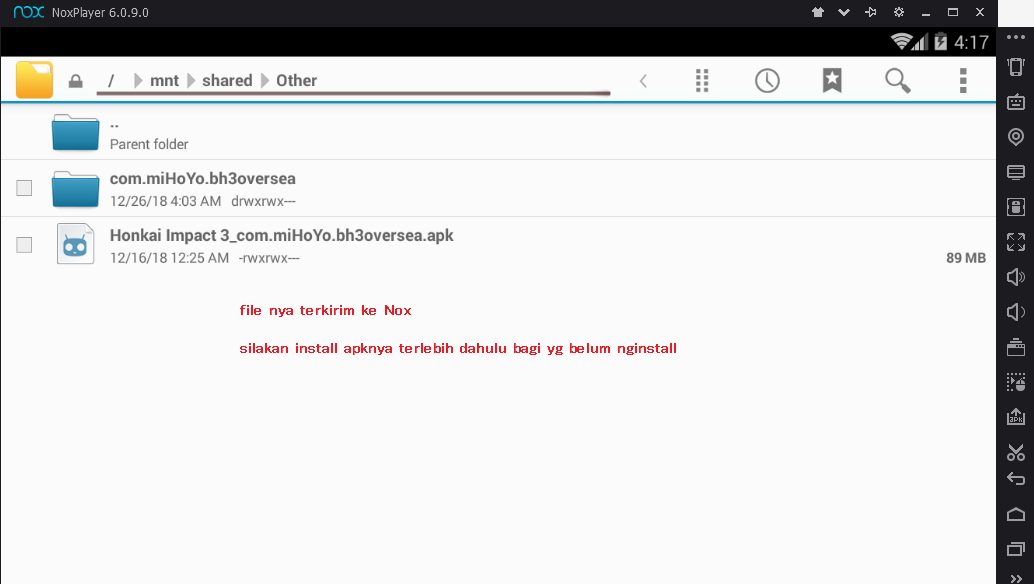Click Nox sidebar three-dot more icon

(1016, 37)
